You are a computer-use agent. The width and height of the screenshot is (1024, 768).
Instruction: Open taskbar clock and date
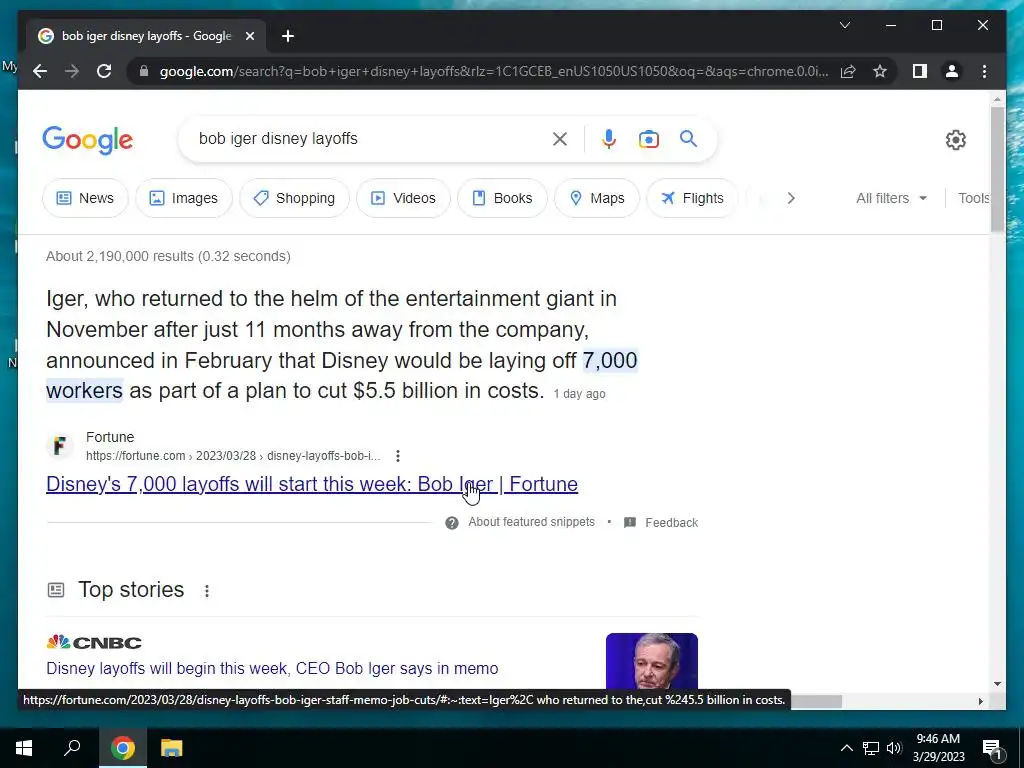(938, 748)
